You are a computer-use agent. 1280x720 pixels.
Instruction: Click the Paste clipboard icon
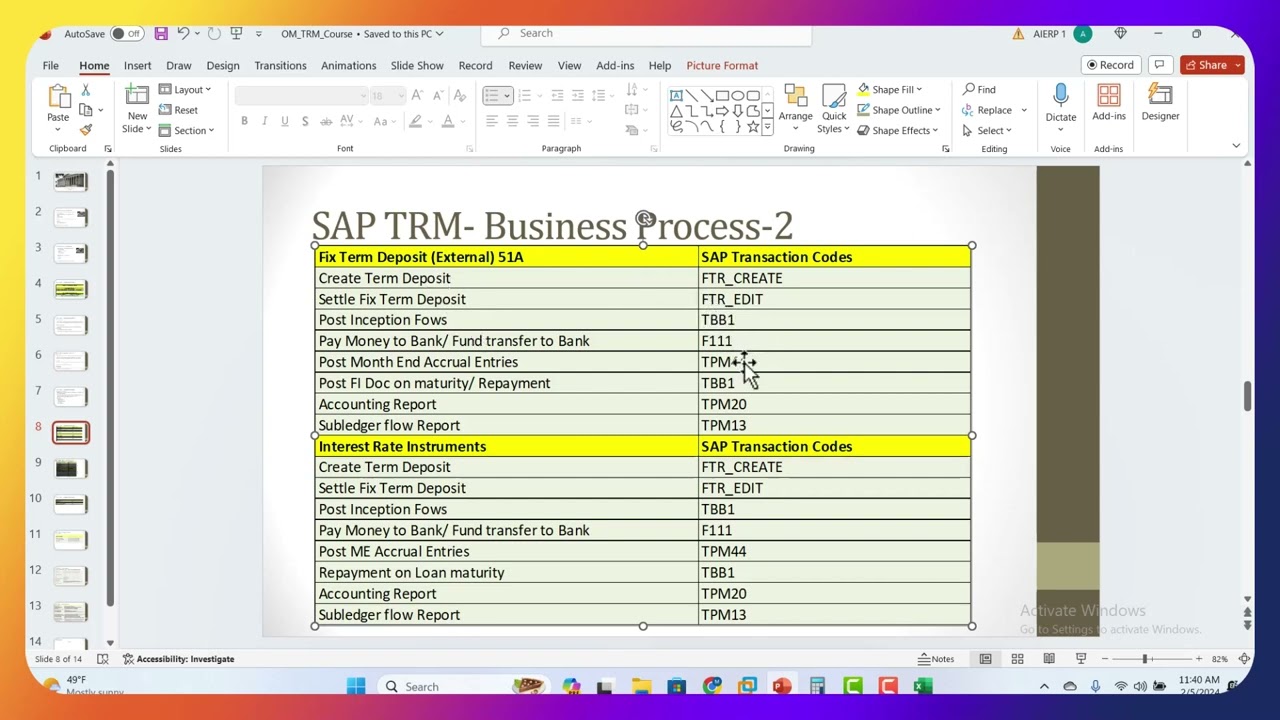[58, 96]
